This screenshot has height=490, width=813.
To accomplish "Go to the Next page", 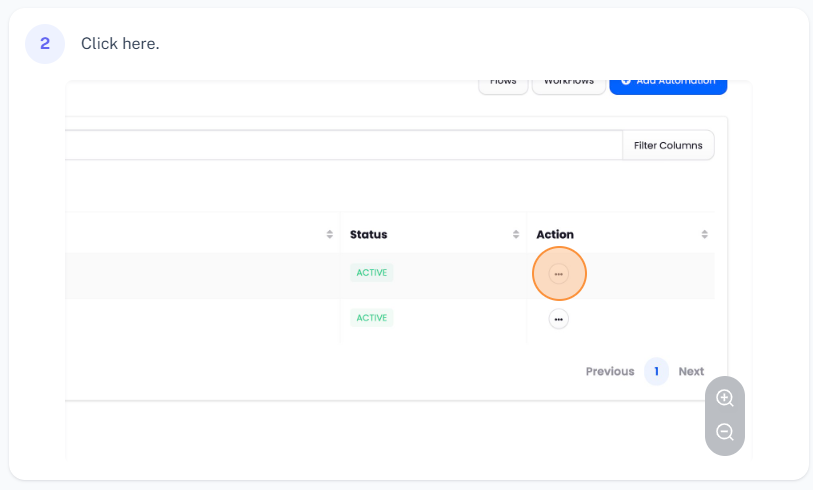I will (x=691, y=371).
